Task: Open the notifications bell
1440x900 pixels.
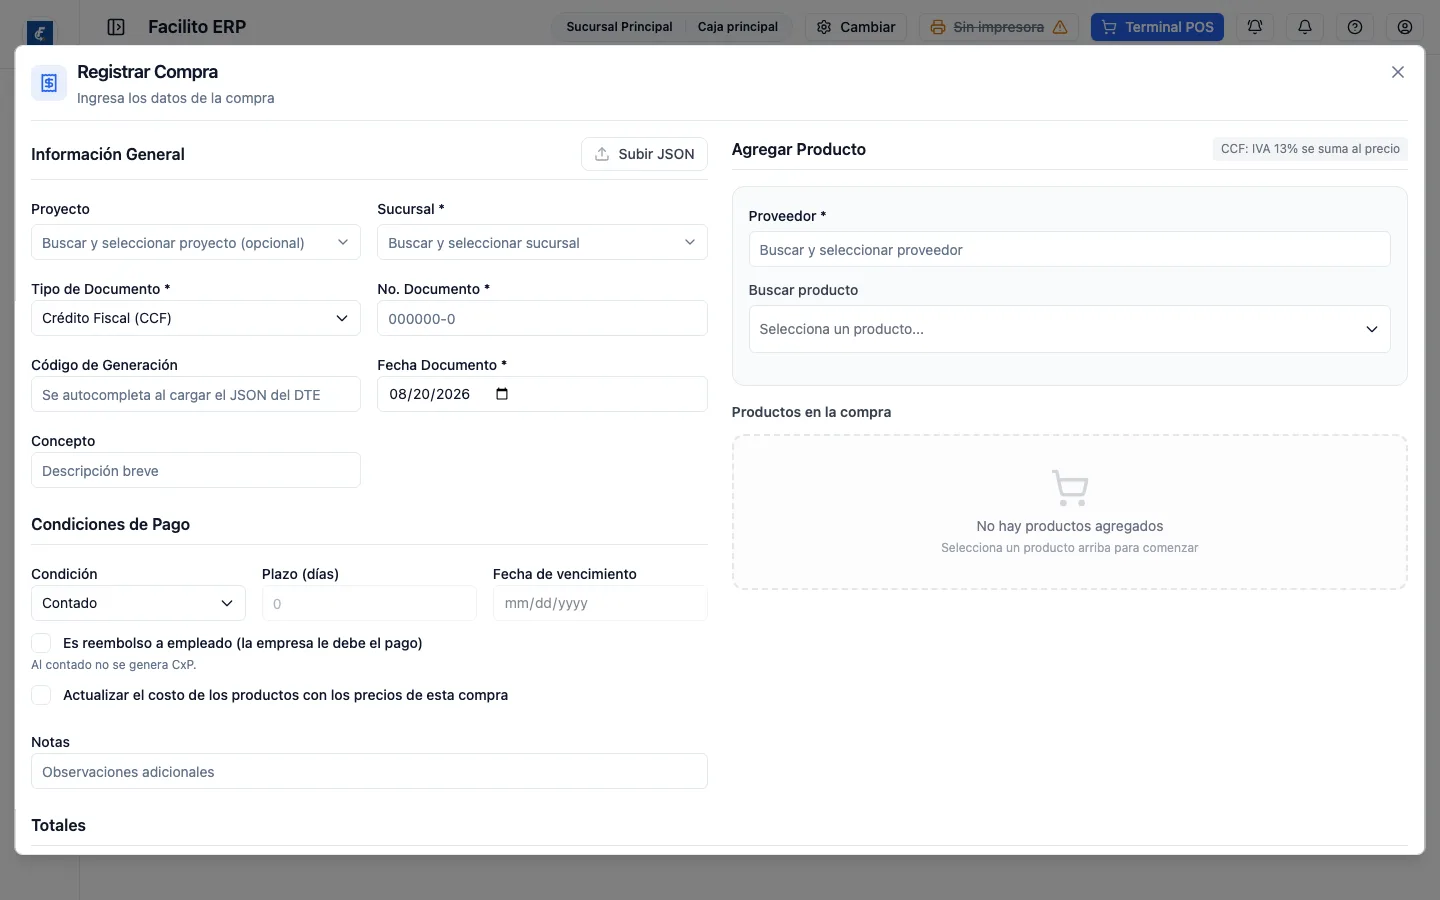Action: point(1305,27)
